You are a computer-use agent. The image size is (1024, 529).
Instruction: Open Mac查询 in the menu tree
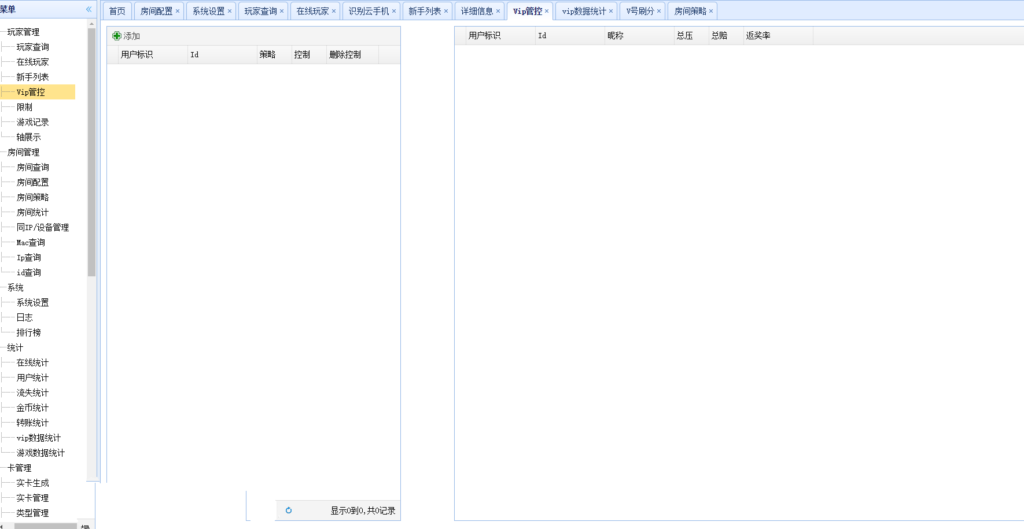(x=31, y=242)
